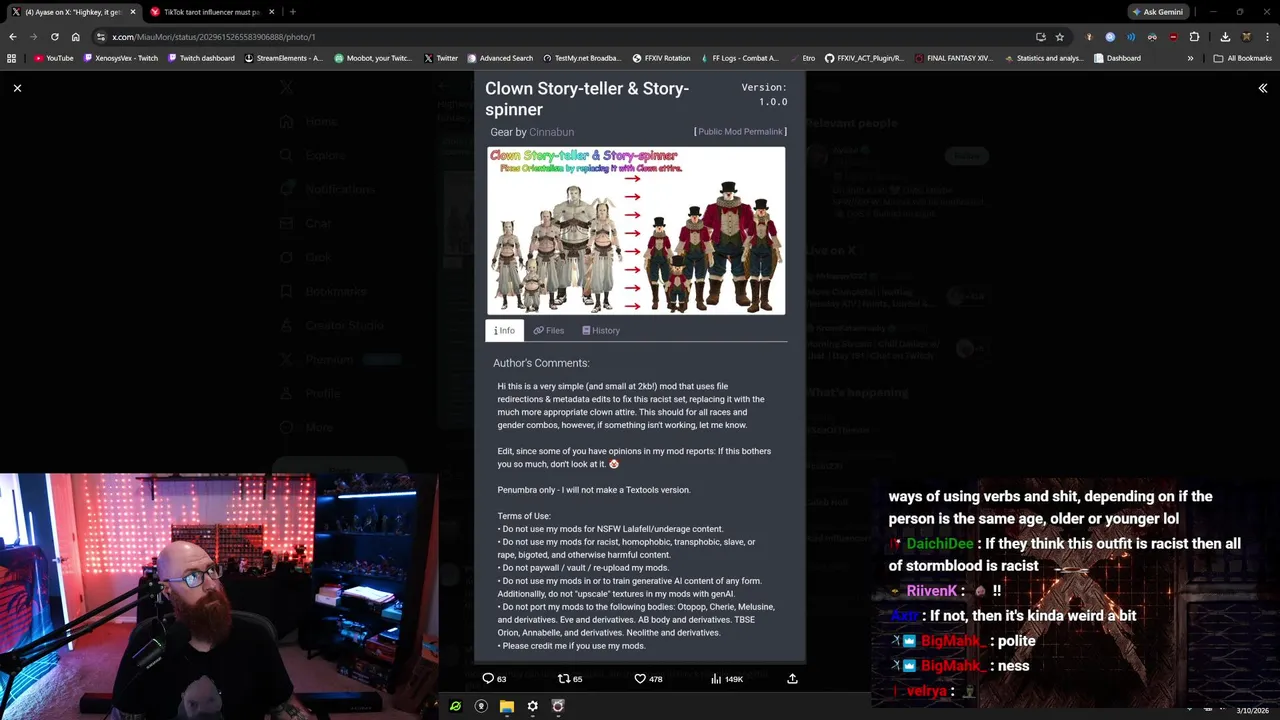Open the FF Logs - Combat bookmark

[738, 58]
